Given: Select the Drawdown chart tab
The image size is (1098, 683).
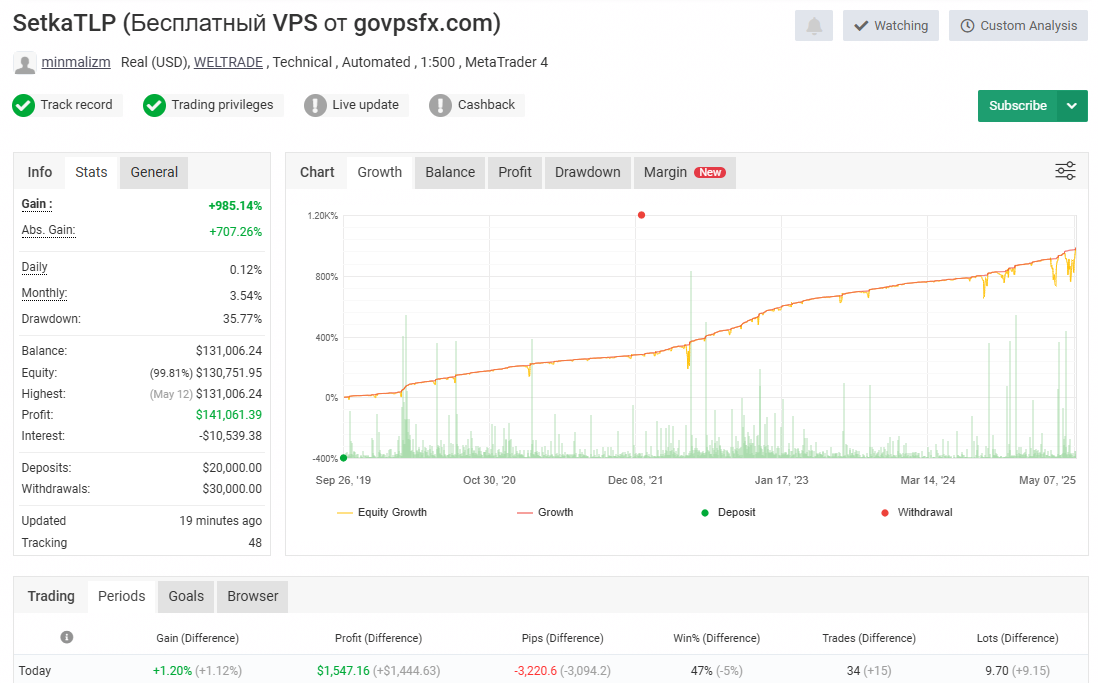Looking at the screenshot, I should (588, 172).
